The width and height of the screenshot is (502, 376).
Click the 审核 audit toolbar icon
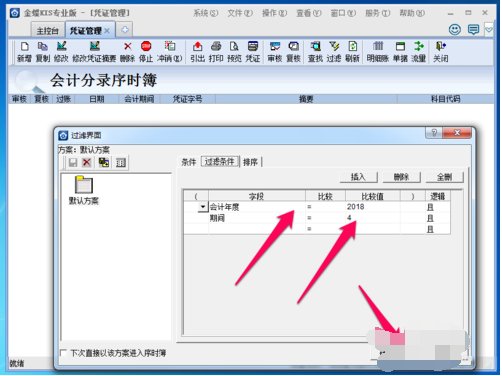[x=275, y=52]
